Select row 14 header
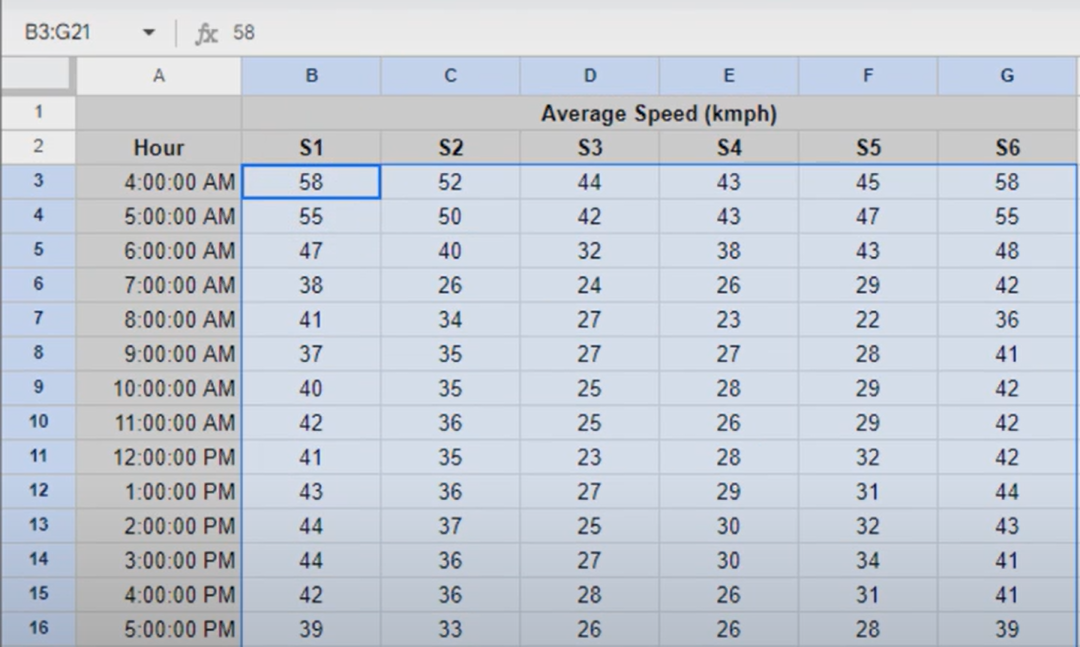The image size is (1080, 647). [38, 560]
